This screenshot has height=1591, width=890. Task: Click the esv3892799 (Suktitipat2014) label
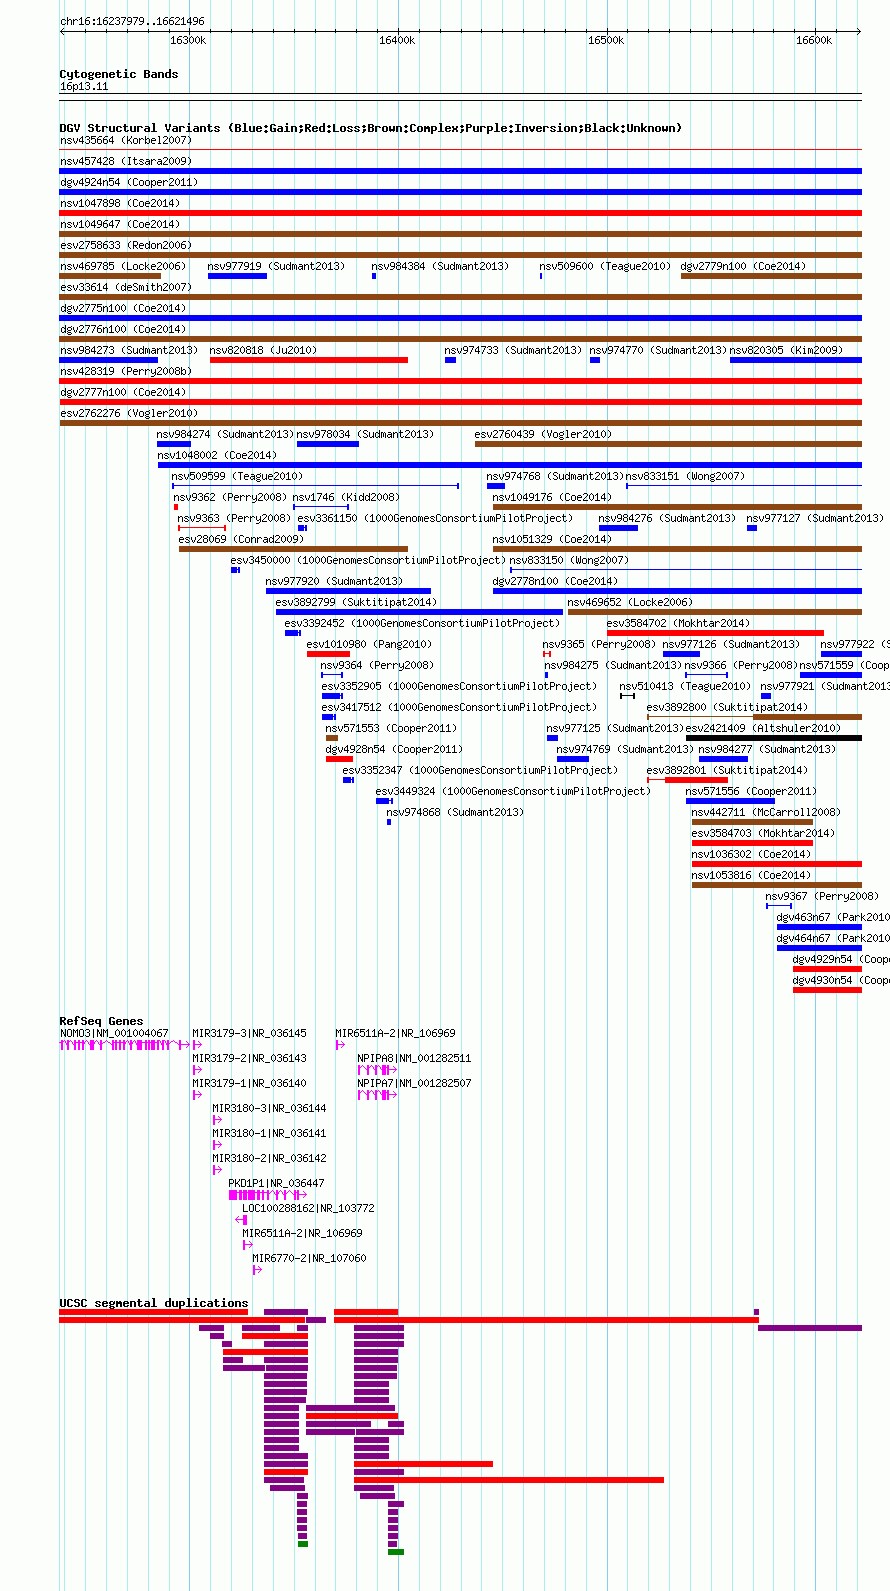click(x=356, y=602)
